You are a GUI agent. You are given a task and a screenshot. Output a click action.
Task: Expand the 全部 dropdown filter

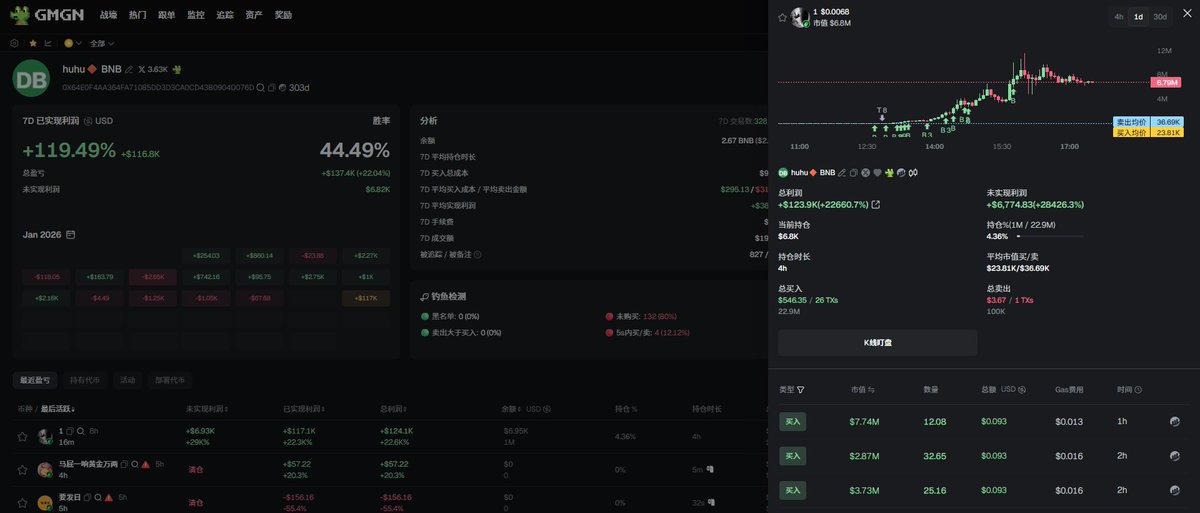tap(102, 44)
